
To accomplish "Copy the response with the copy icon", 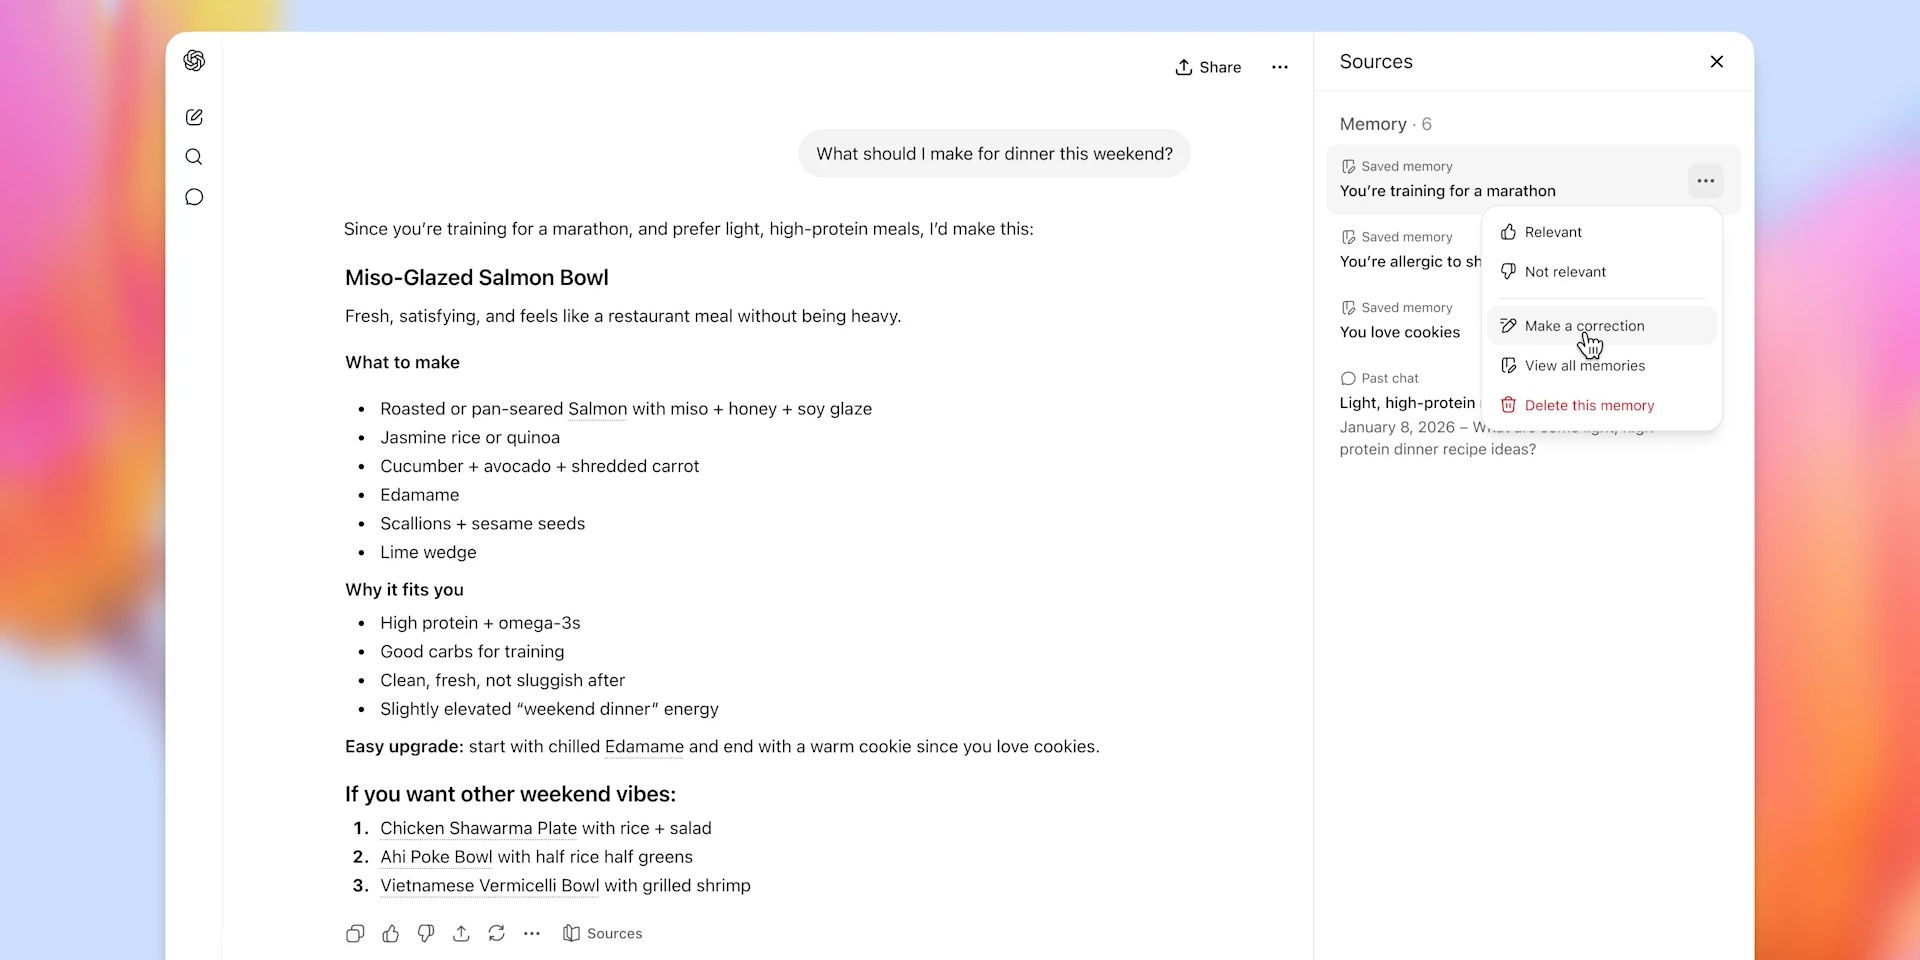I will coord(355,933).
